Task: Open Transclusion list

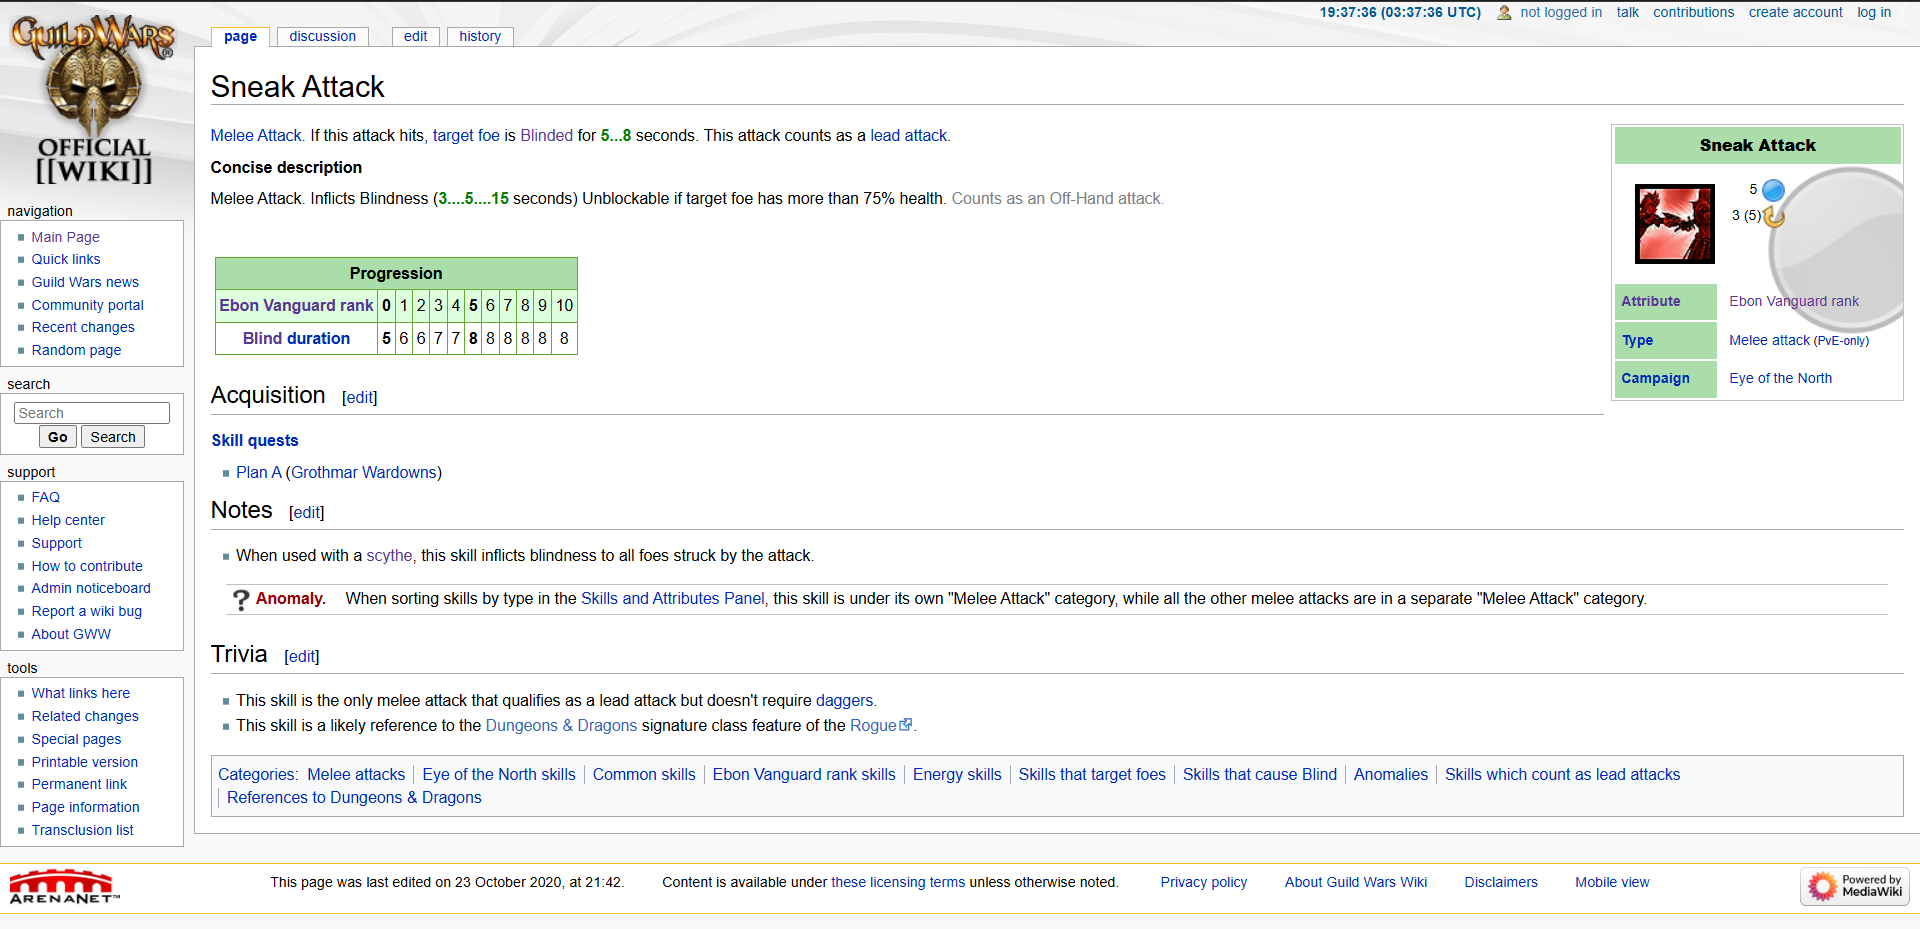Action: (82, 830)
